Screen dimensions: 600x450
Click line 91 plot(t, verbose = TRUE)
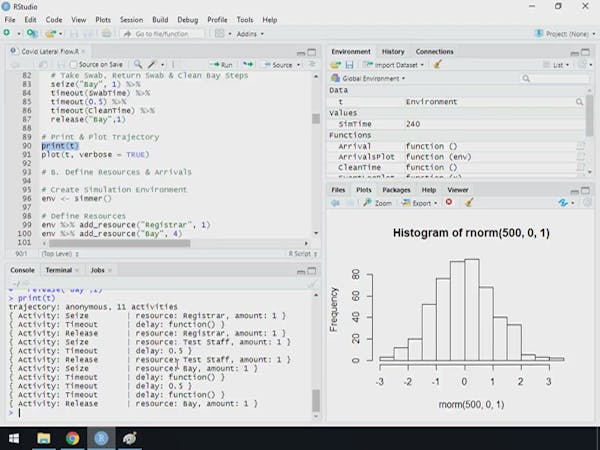tap(95, 155)
